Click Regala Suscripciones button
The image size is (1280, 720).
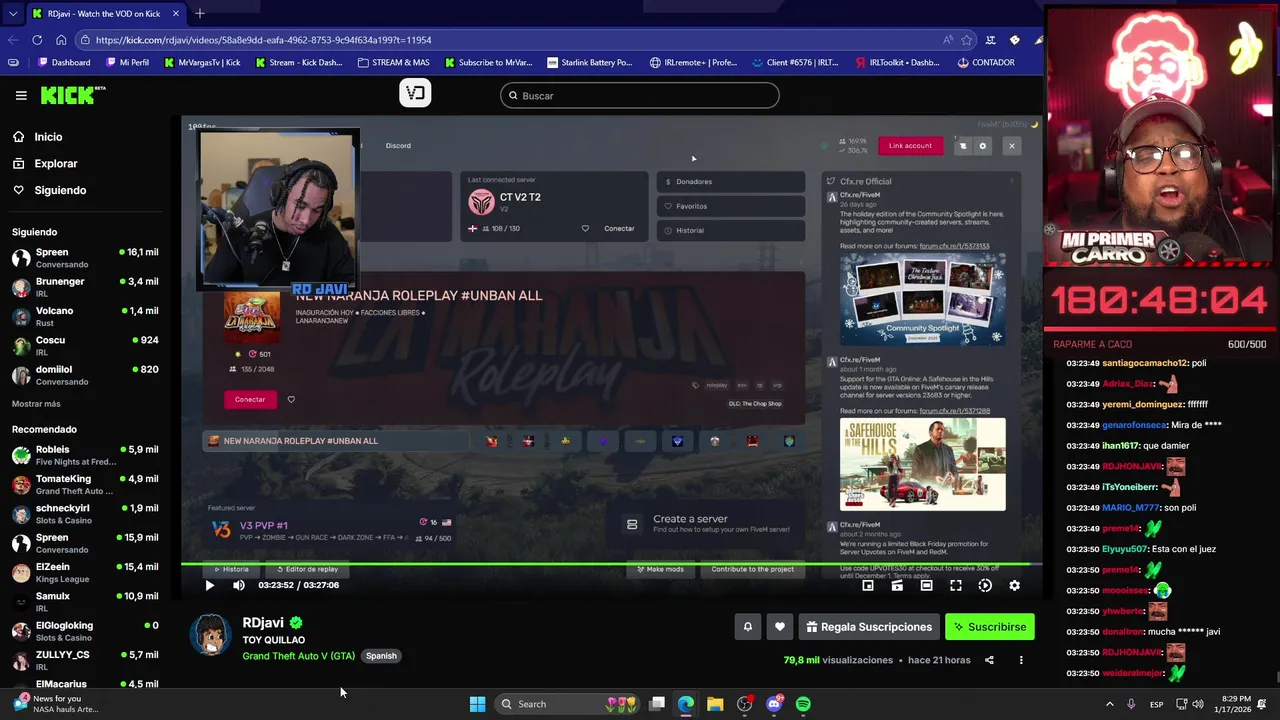pos(869,627)
